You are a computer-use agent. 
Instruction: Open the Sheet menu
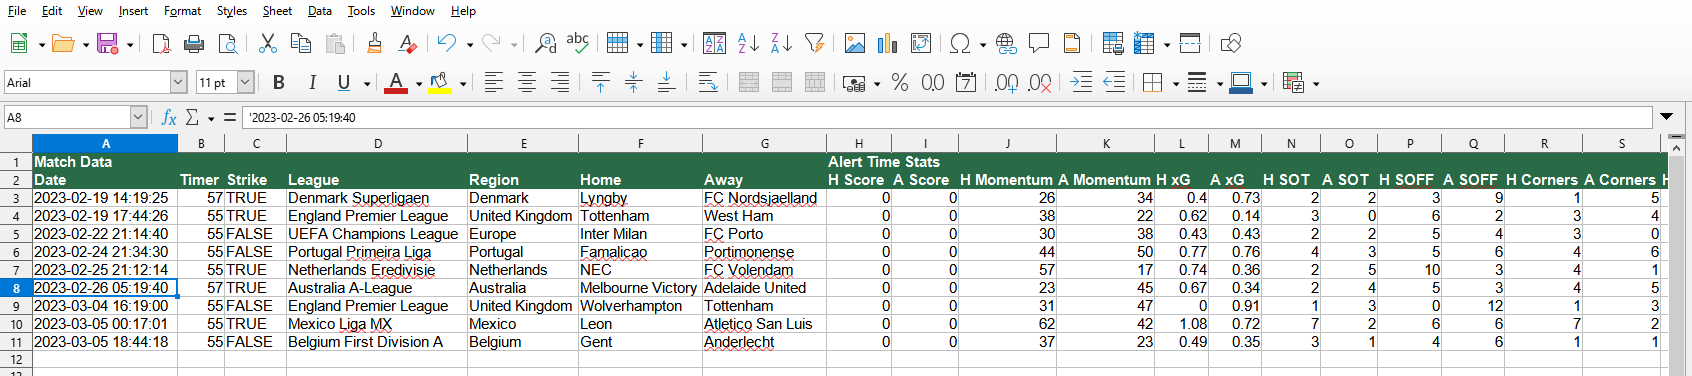coord(277,11)
